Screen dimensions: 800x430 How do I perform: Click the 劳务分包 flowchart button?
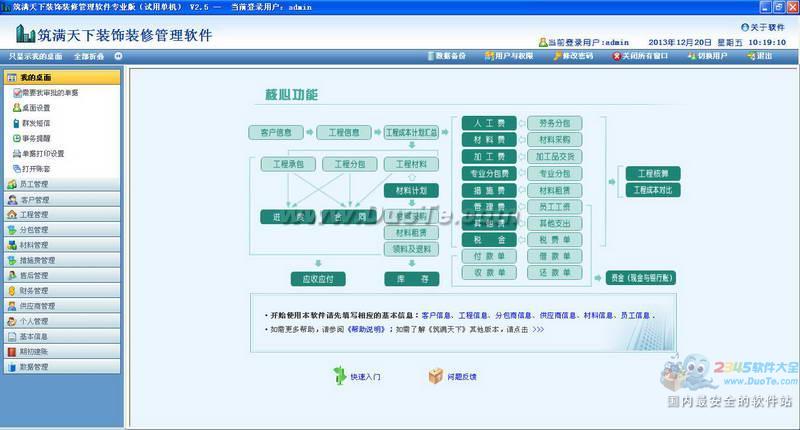[x=555, y=123]
